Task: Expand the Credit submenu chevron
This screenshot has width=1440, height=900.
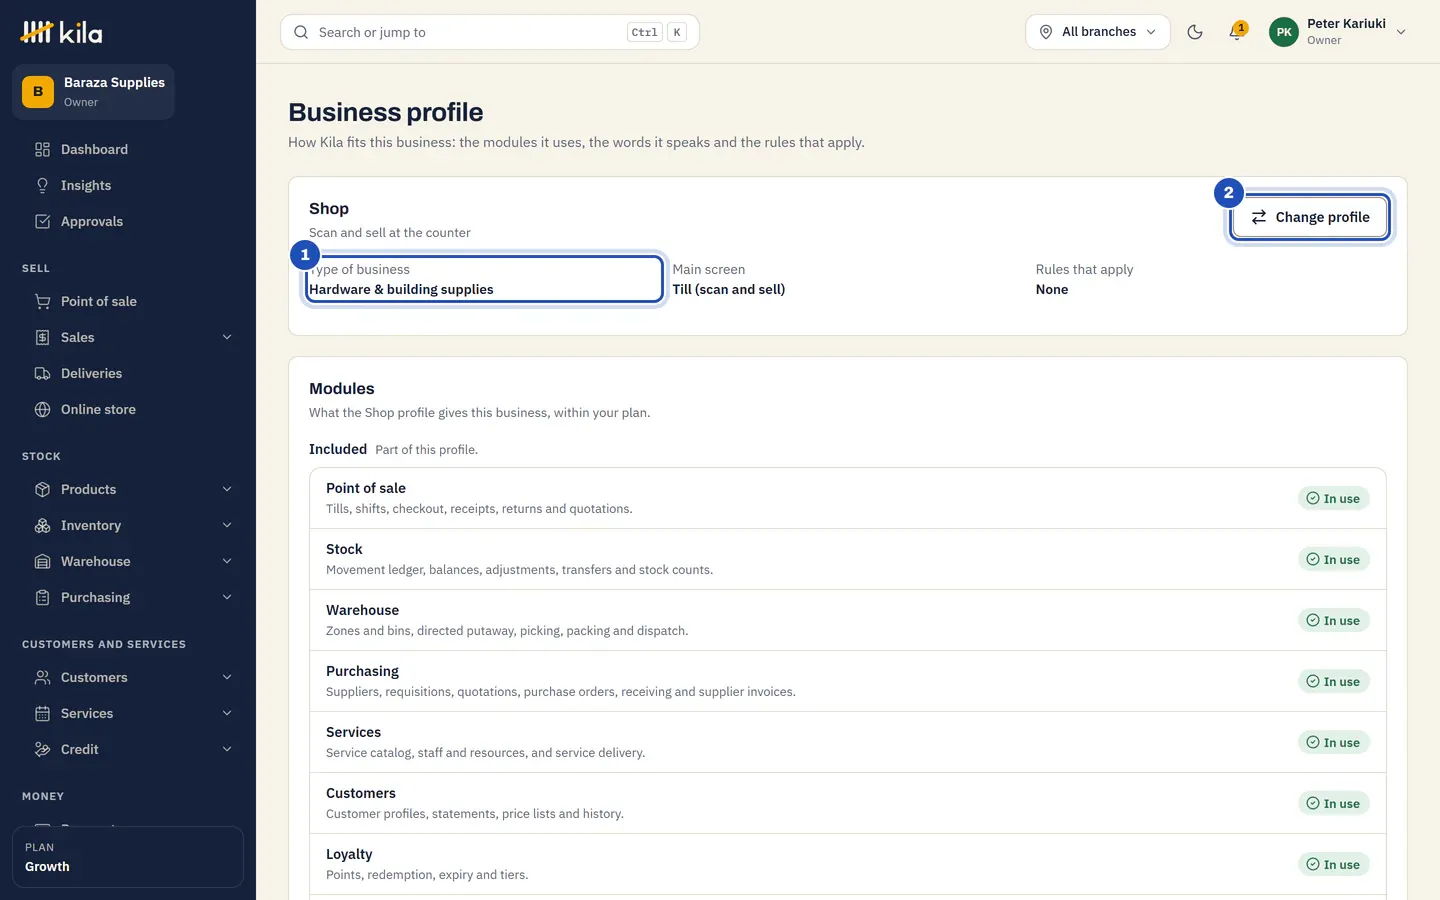Action: (x=227, y=749)
